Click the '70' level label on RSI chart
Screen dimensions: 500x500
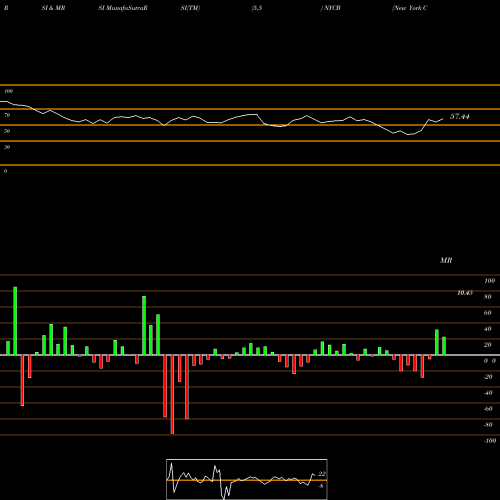[7, 115]
